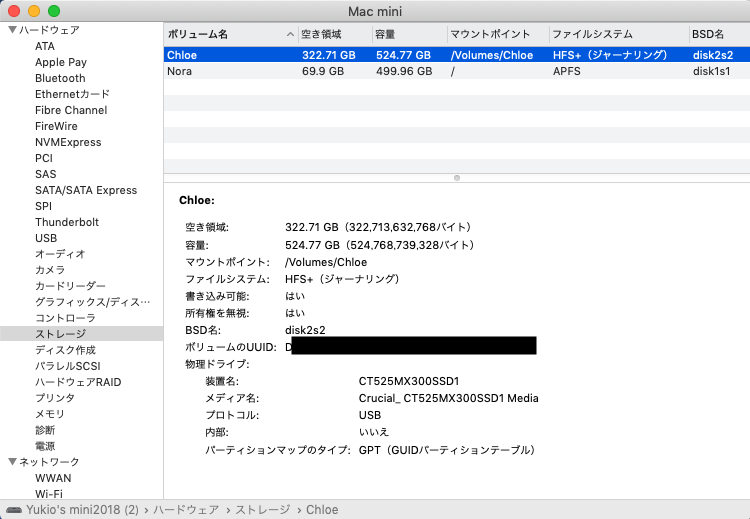Open NVMExpress in the sidebar
Screen dimensions: 750x519
[x=68, y=142]
